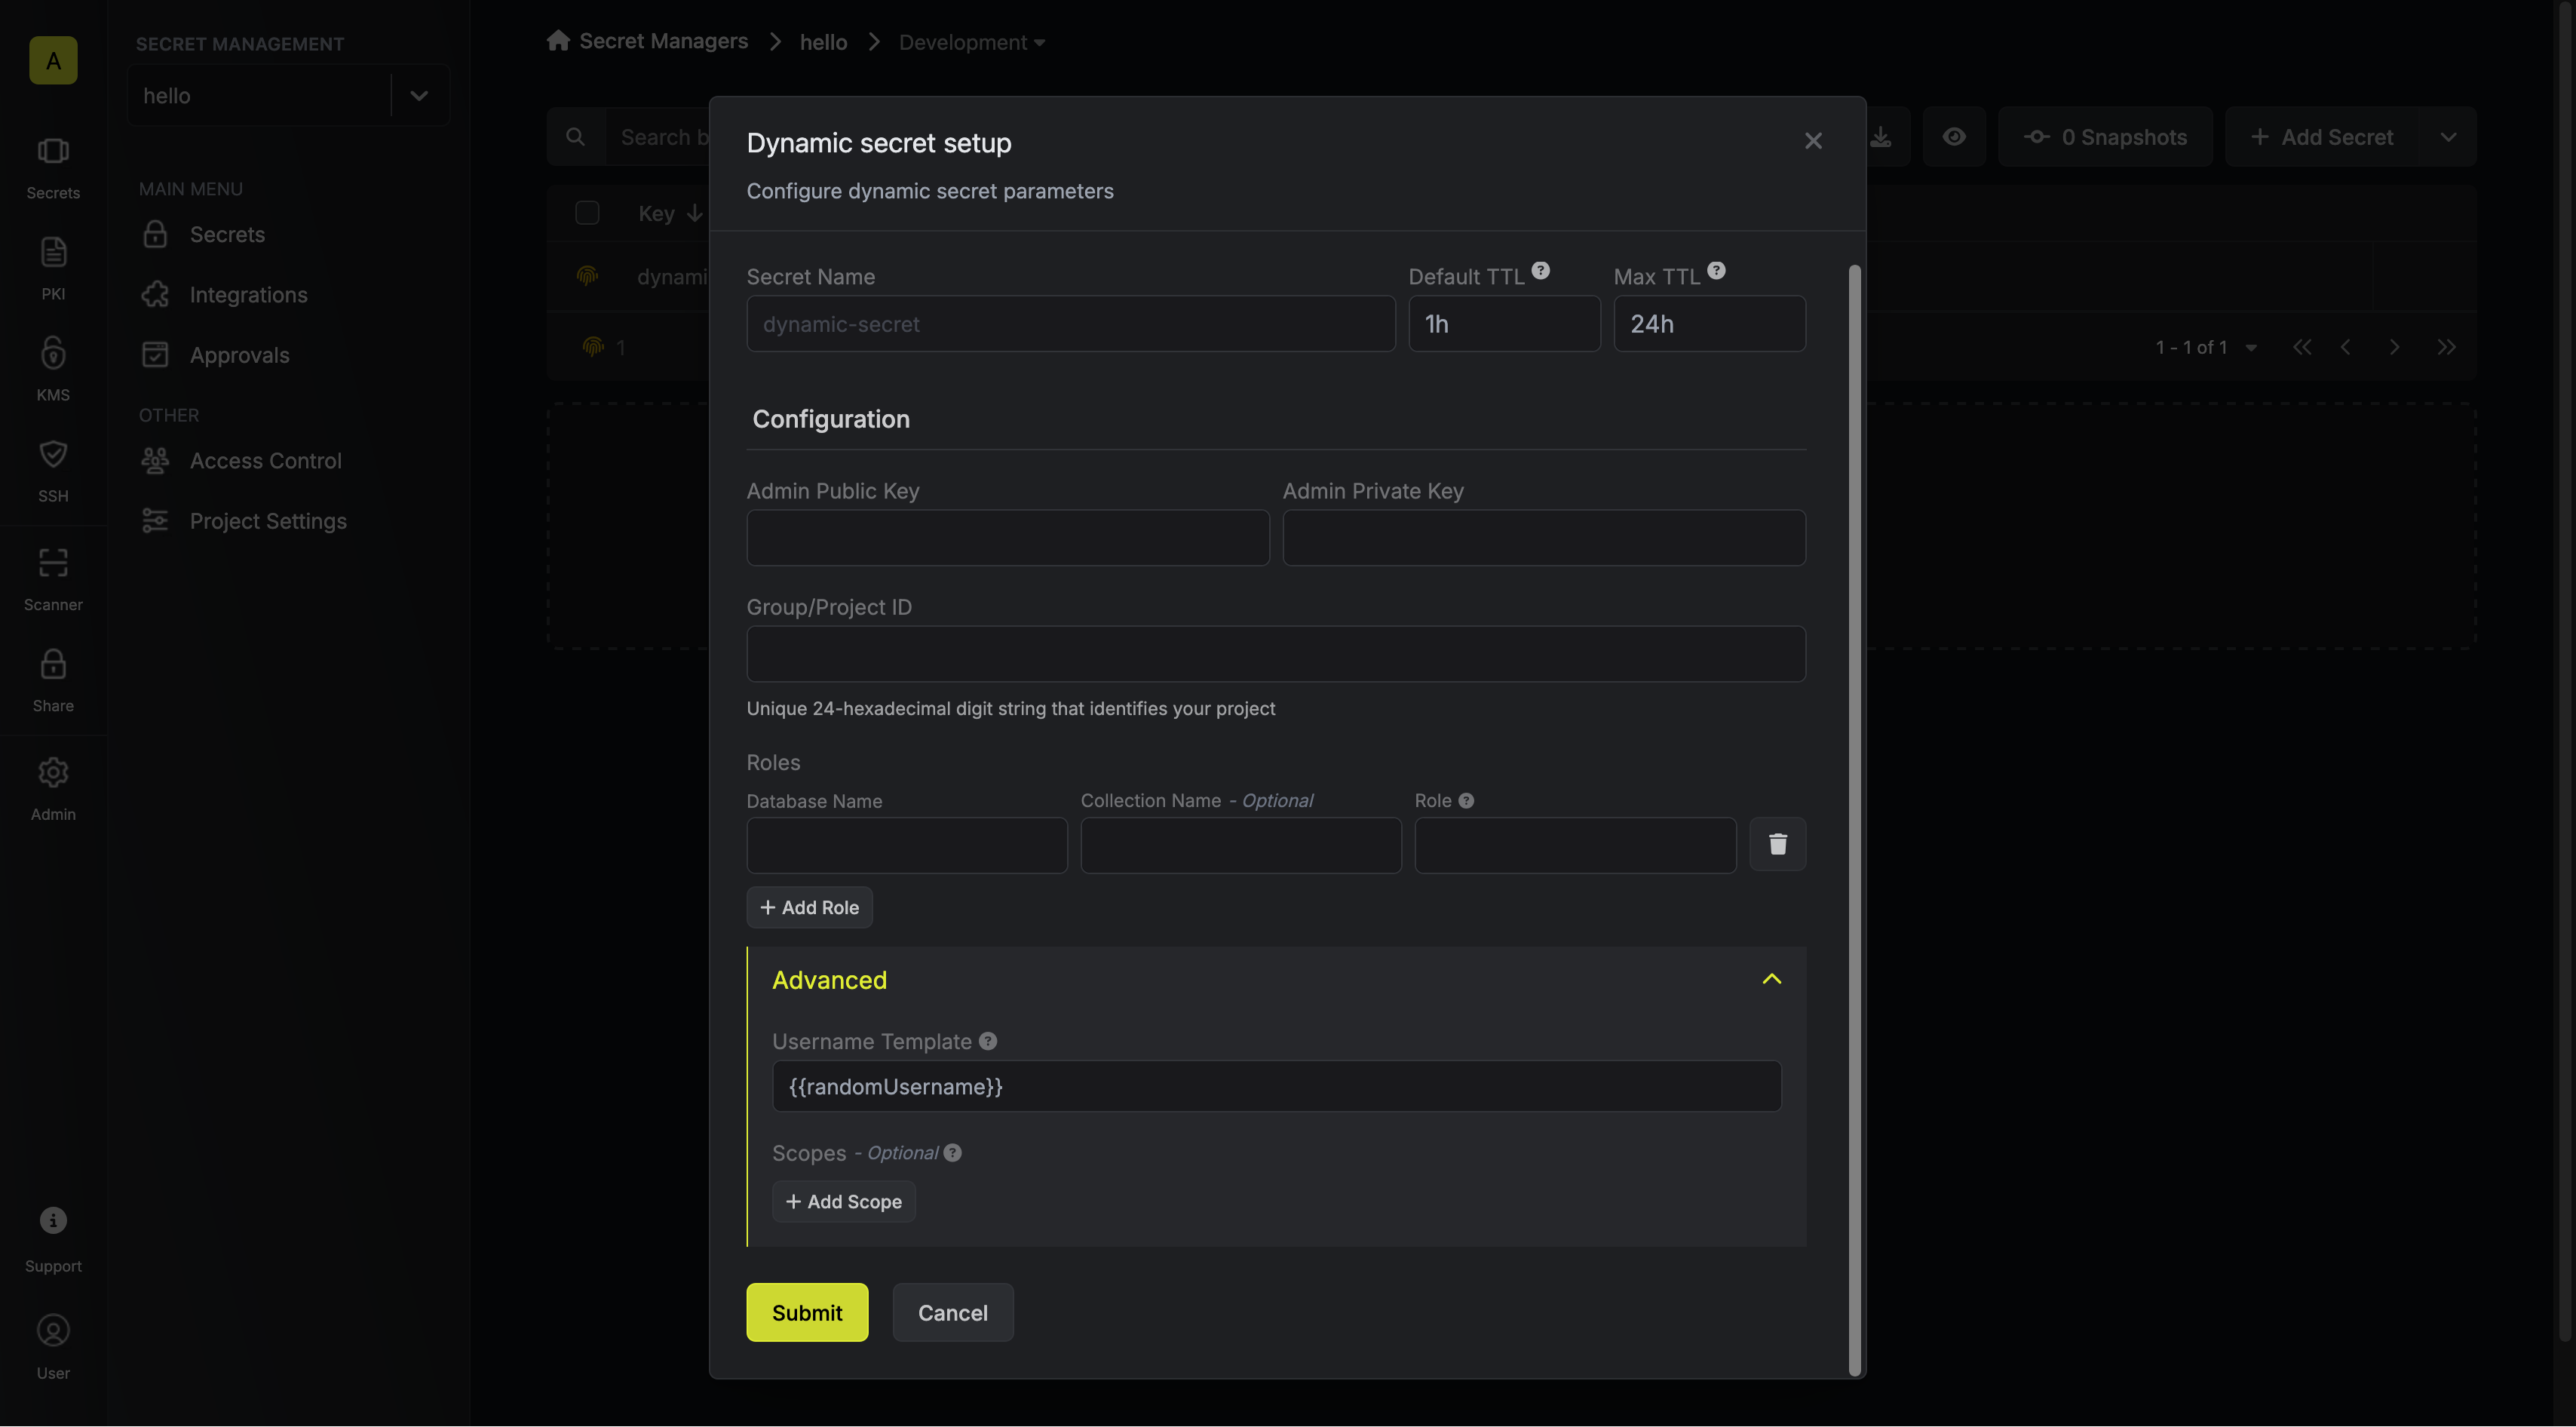
Task: Focus the Username Template field
Action: point(1276,1086)
